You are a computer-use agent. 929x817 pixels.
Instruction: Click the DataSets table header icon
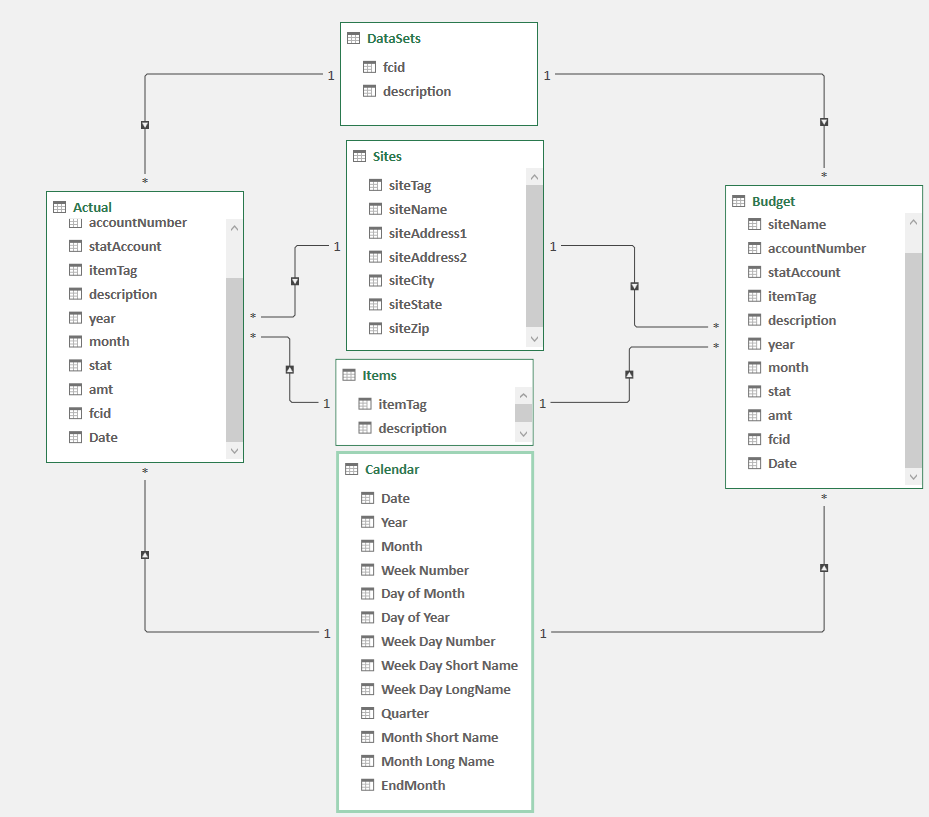click(x=353, y=39)
